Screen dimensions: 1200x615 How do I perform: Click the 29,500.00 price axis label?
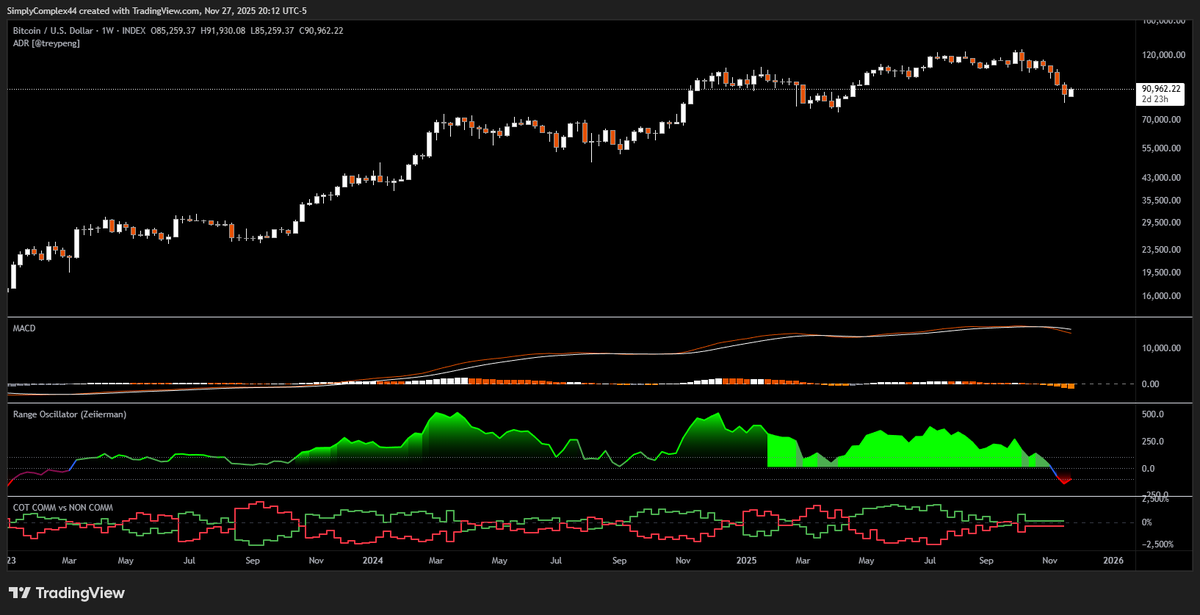[x=1163, y=224]
